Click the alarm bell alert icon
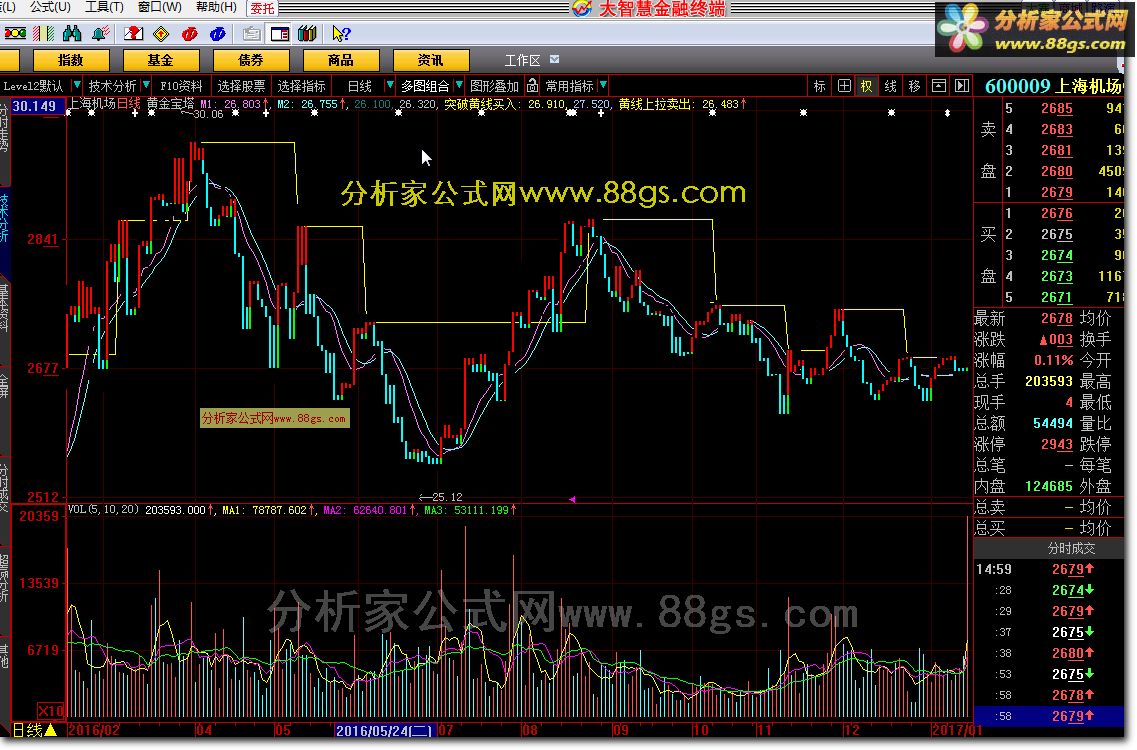The image size is (1137, 750). pos(100,33)
